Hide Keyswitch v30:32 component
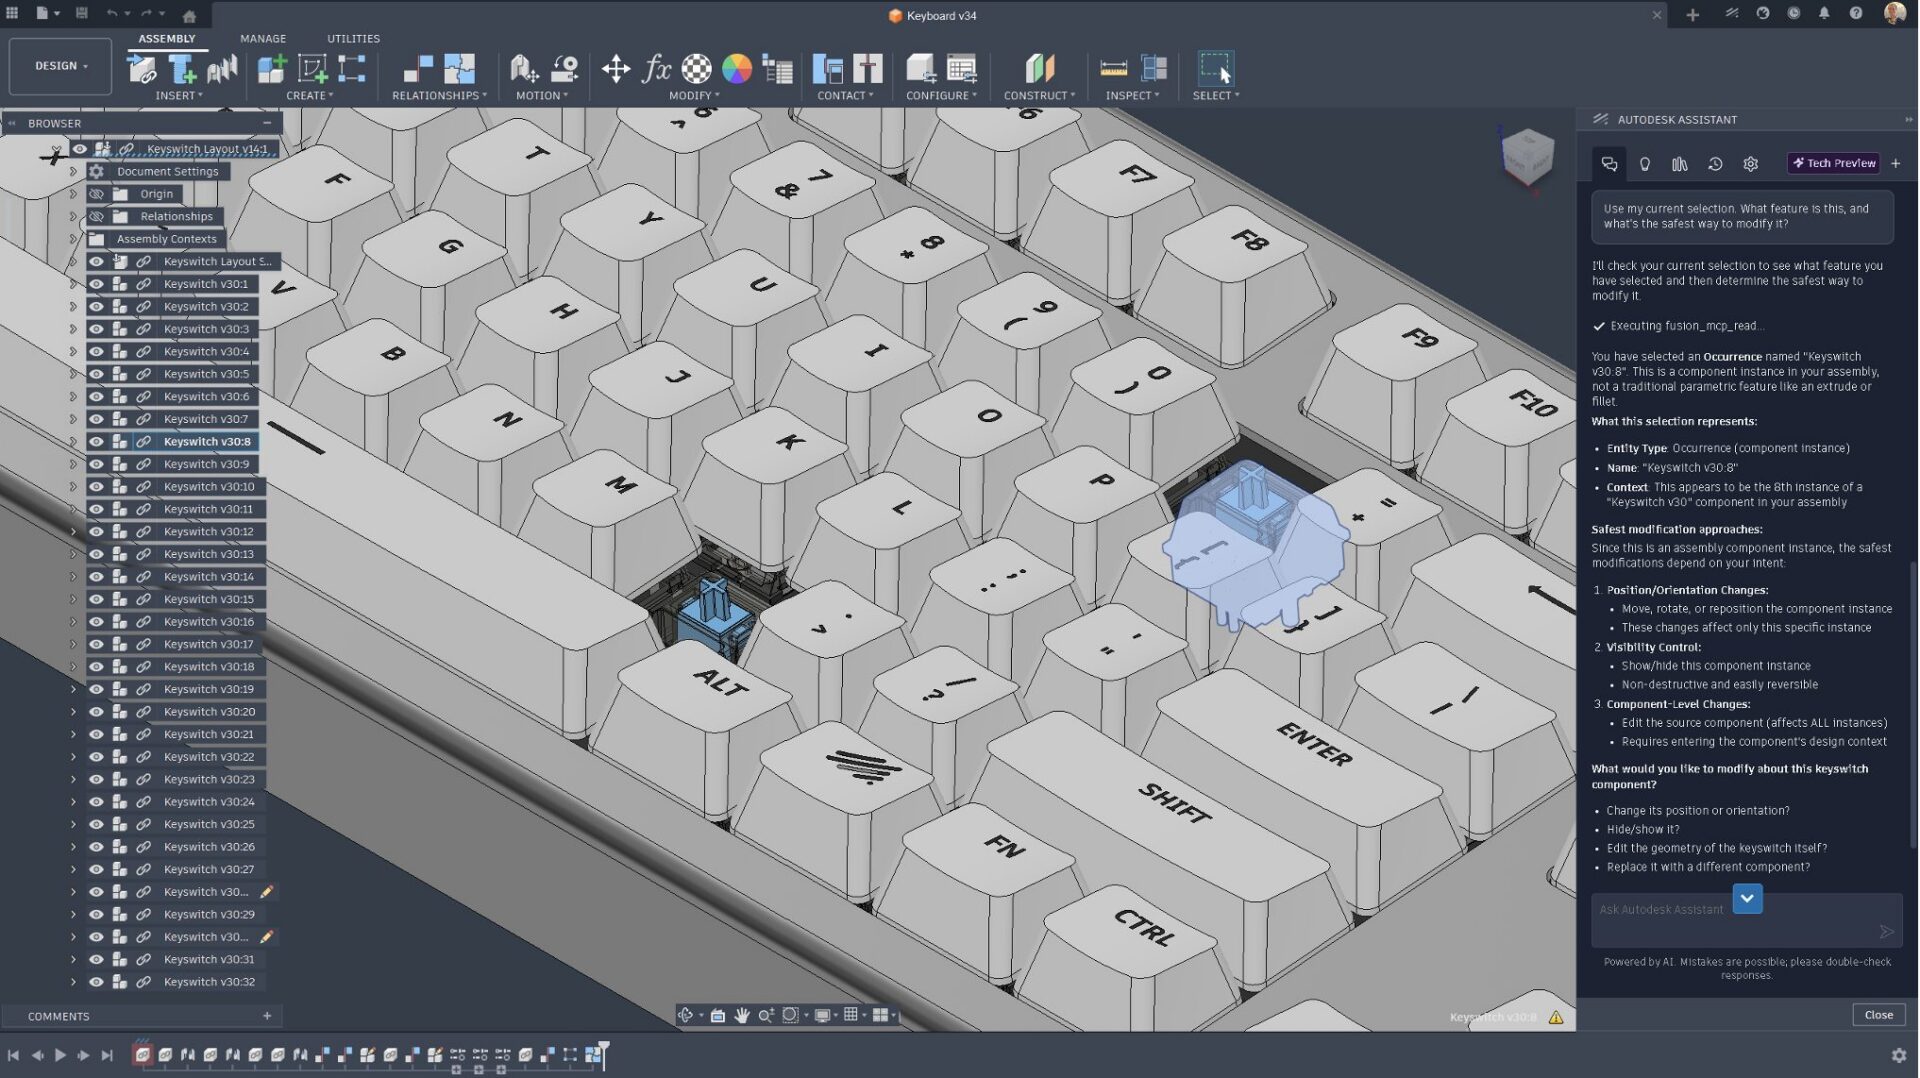The image size is (1920, 1078). click(96, 982)
